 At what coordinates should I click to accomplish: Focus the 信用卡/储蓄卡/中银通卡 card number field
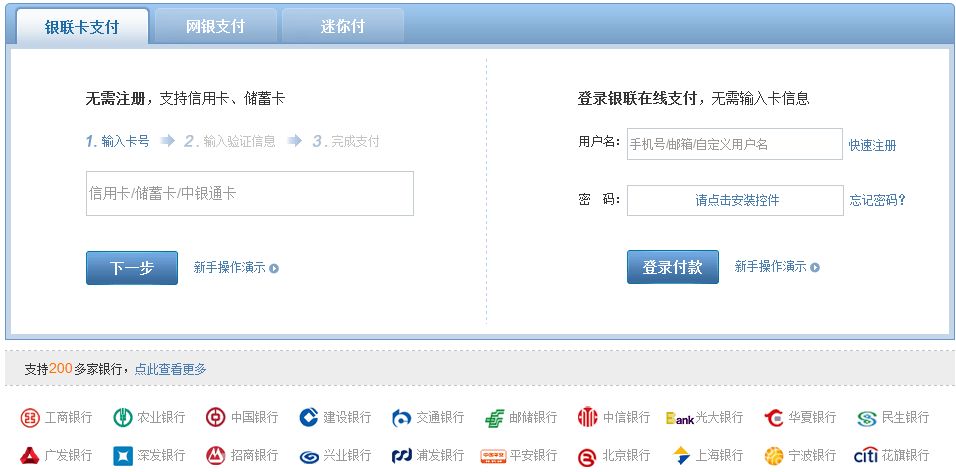(x=250, y=193)
